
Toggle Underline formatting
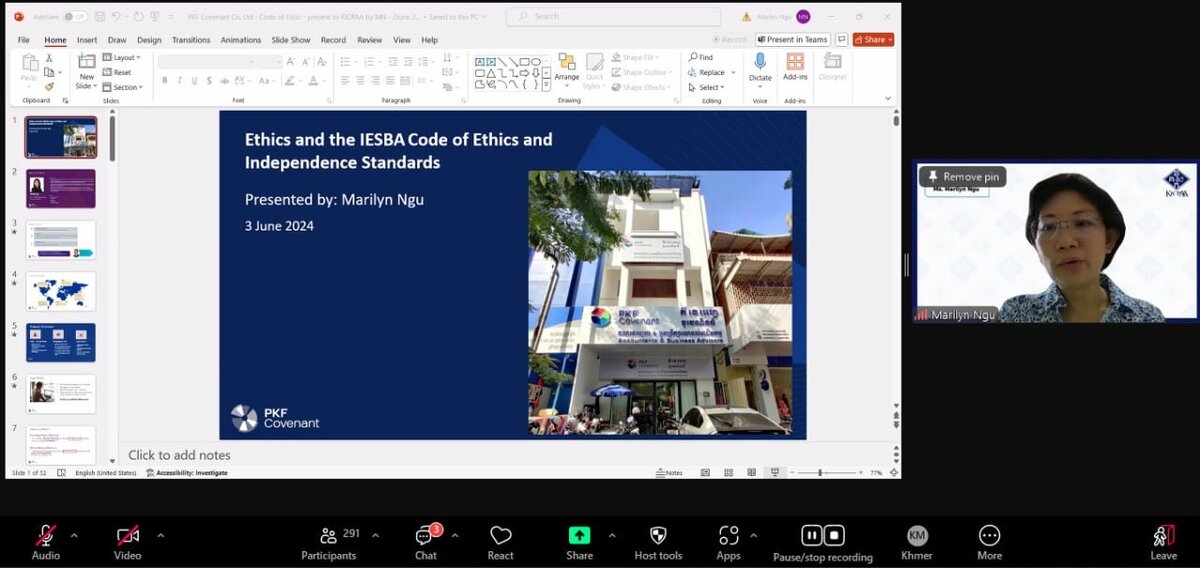[x=194, y=81]
